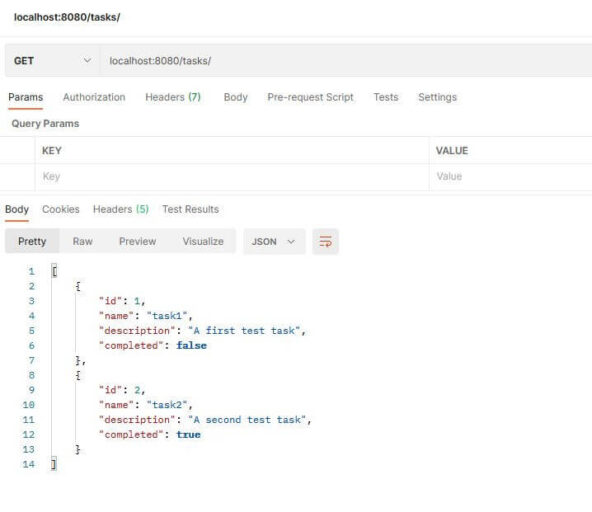Click the chevron beside the GET method

[87, 61]
